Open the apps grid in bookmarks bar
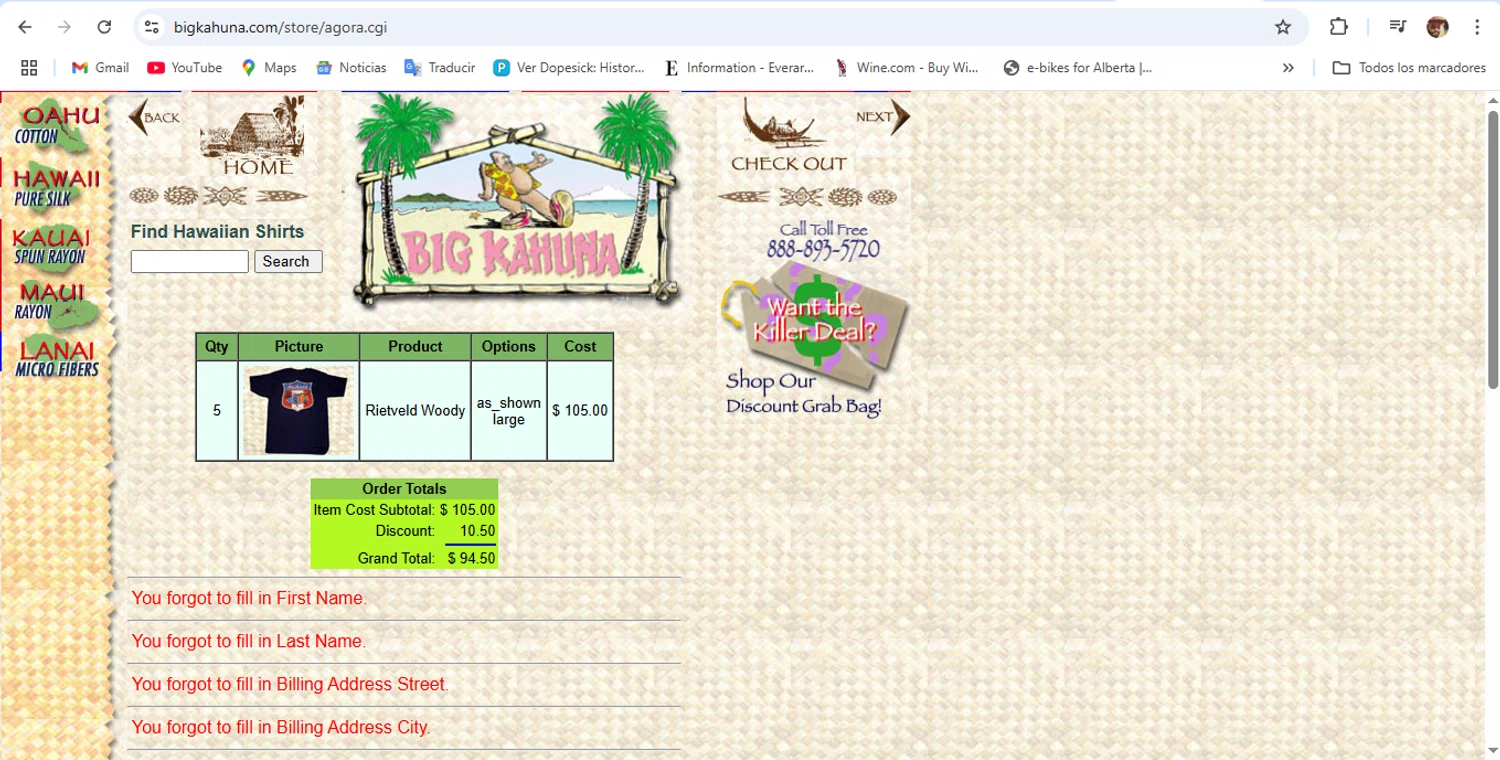The width and height of the screenshot is (1500, 760). [29, 68]
